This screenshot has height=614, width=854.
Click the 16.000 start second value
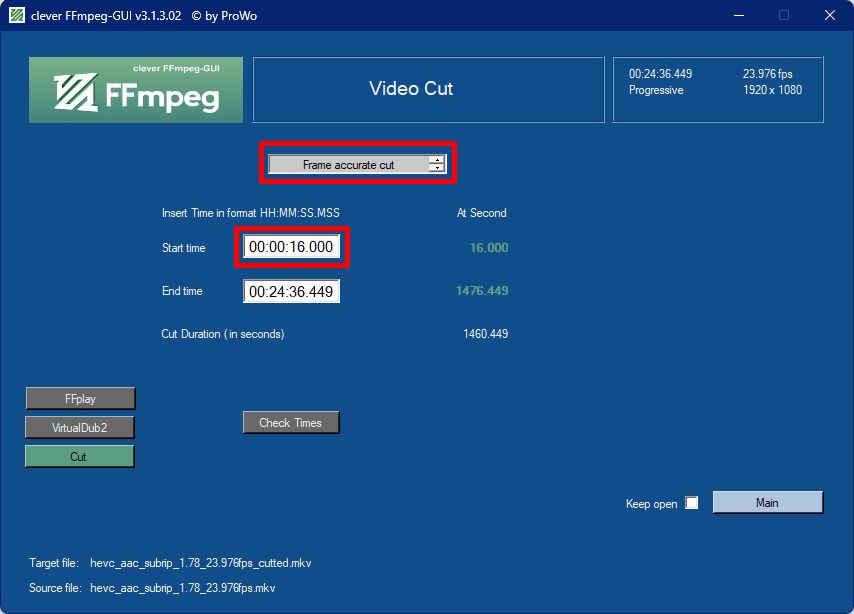489,247
